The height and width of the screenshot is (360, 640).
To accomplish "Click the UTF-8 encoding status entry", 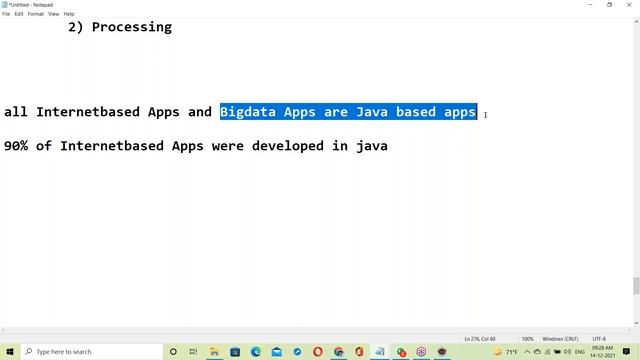I will tap(599, 339).
